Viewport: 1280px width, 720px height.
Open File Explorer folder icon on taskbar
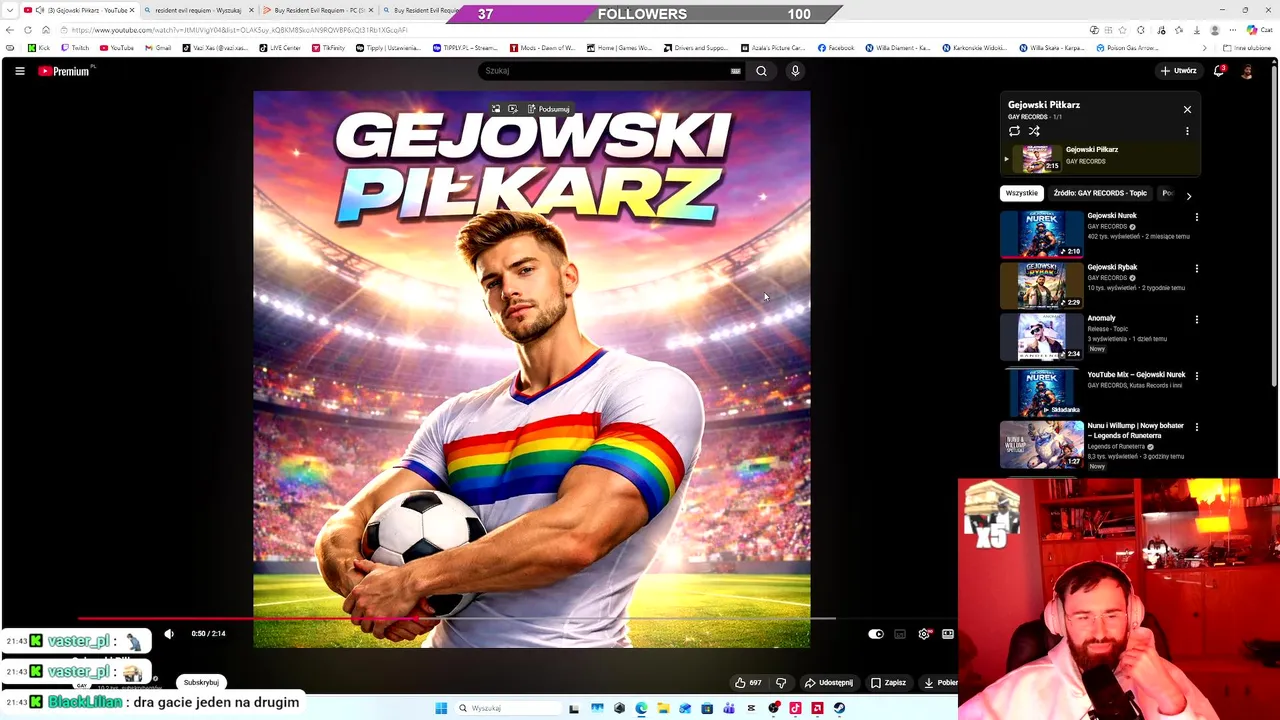tap(663, 708)
